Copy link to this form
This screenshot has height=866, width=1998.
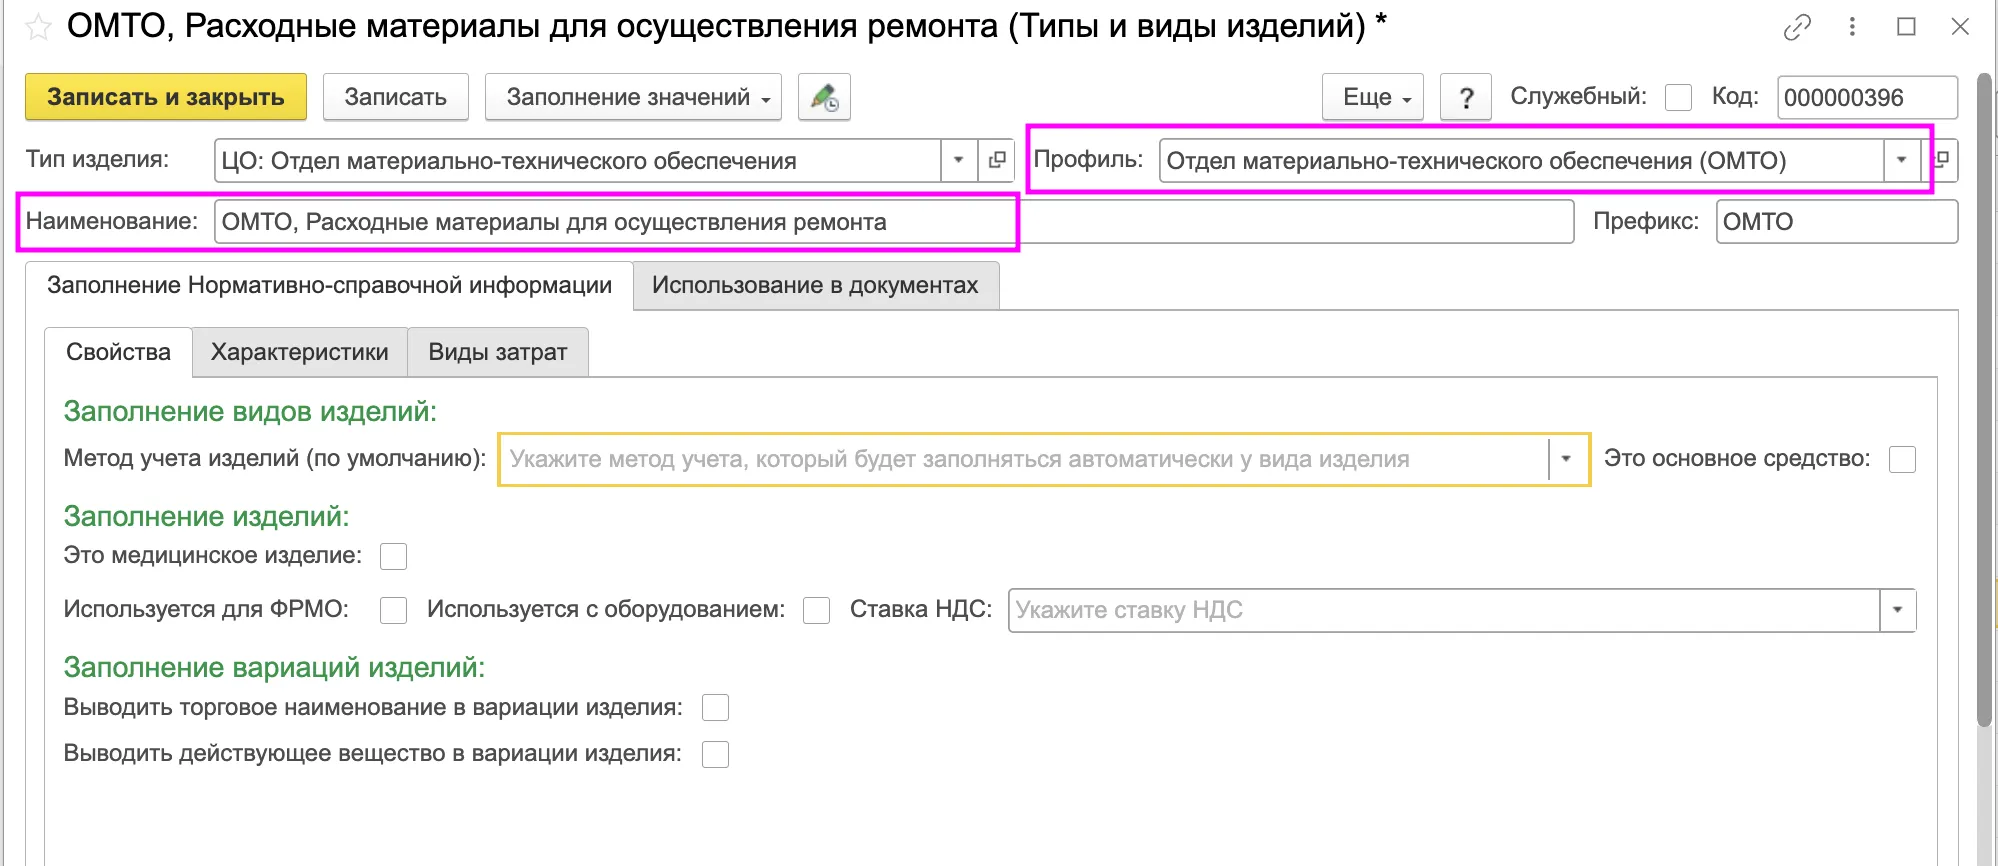click(1797, 27)
